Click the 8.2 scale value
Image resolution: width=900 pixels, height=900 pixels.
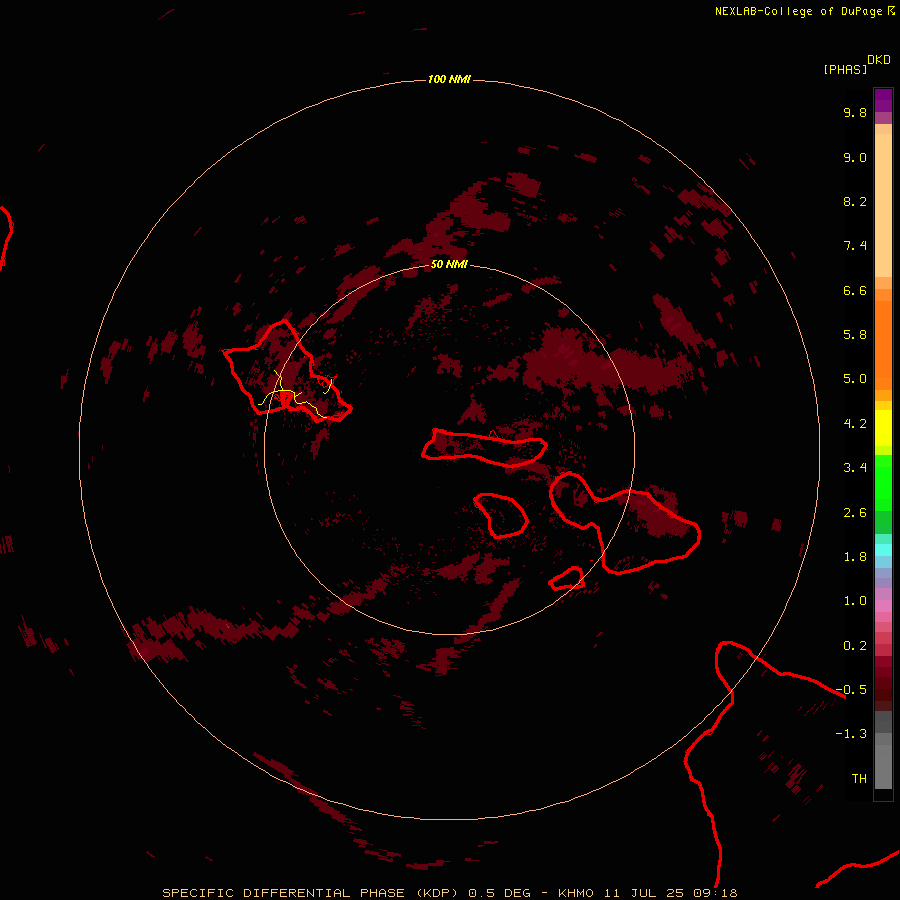855,201
